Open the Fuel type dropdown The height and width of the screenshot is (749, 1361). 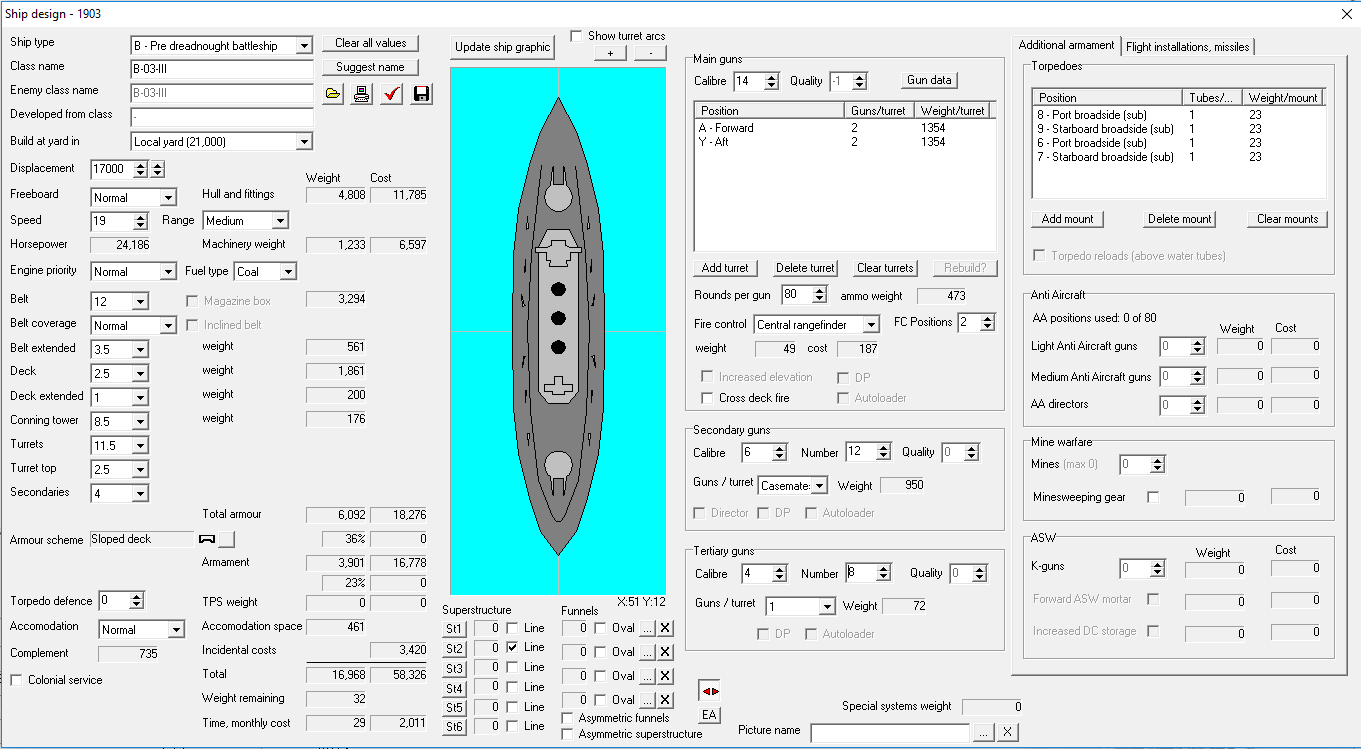click(x=288, y=272)
